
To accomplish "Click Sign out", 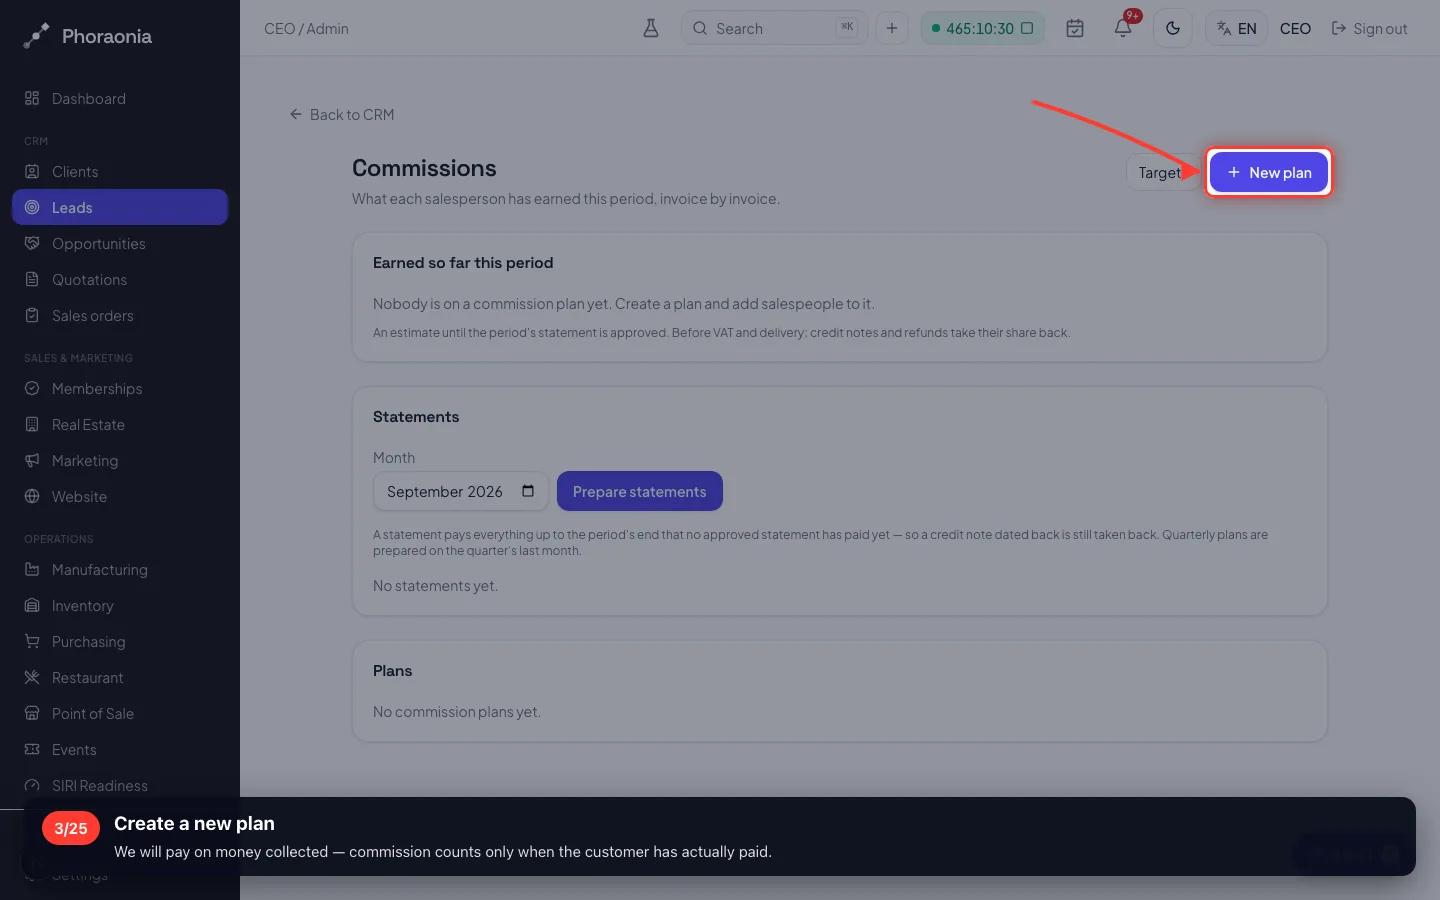I will click(x=1369, y=29).
